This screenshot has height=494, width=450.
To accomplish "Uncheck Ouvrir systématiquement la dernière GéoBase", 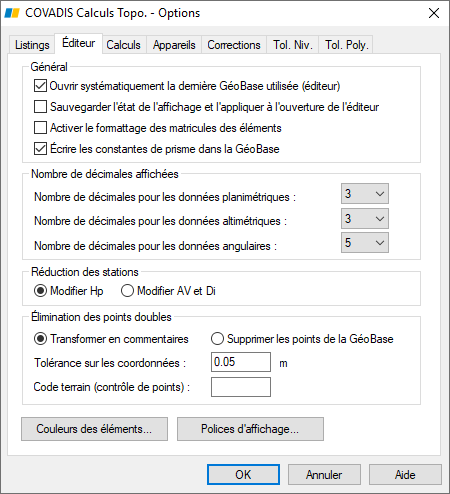I will 40,86.
